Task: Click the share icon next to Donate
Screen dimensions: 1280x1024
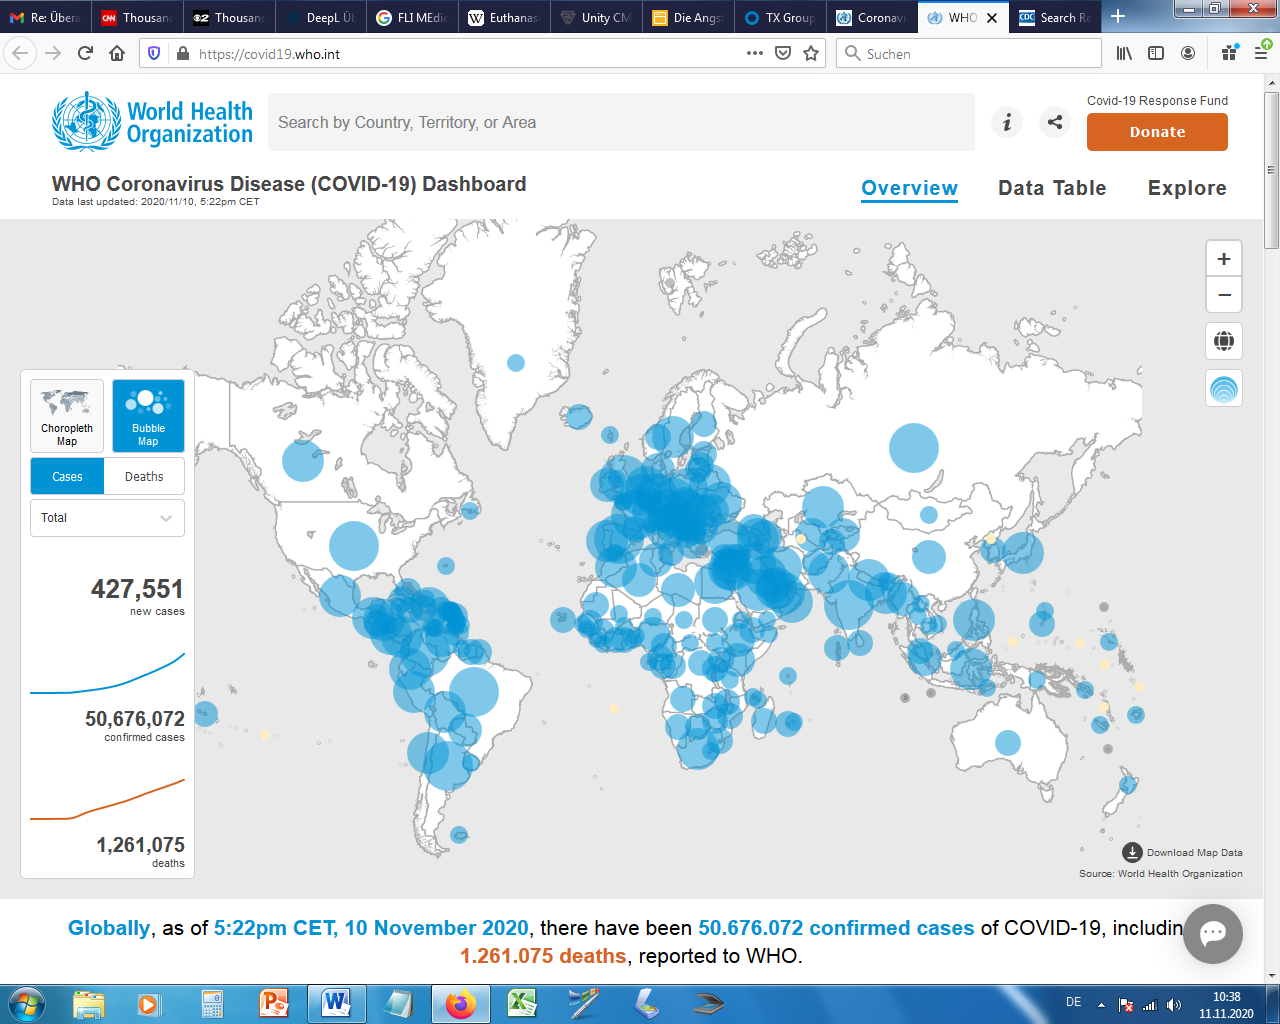Action: pos(1053,122)
